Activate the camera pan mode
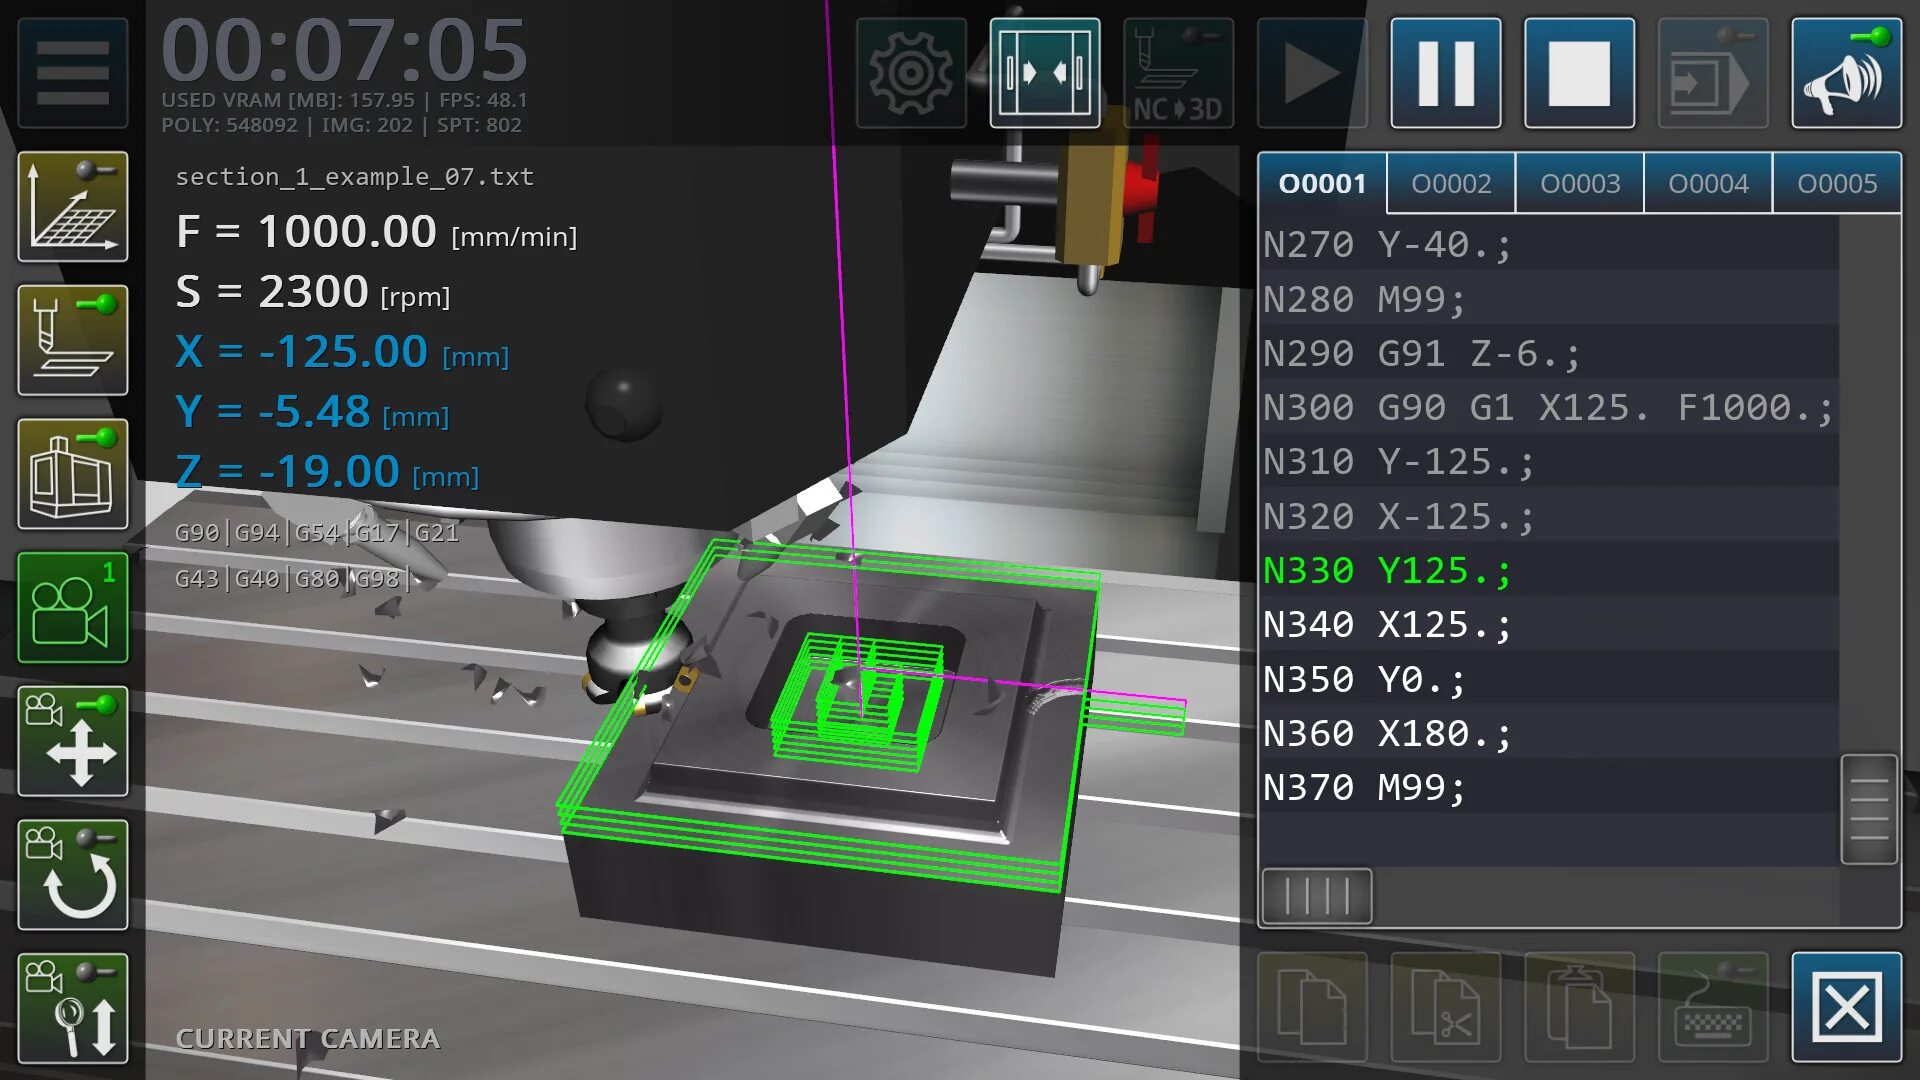 72,741
